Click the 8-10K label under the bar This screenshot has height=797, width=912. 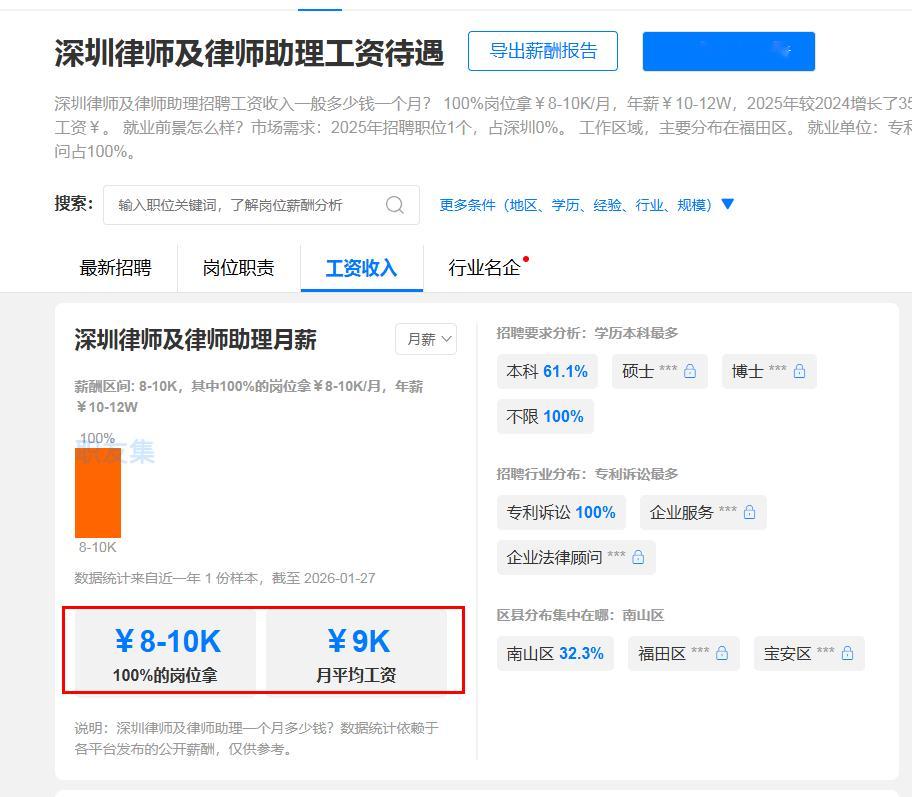[x=98, y=547]
